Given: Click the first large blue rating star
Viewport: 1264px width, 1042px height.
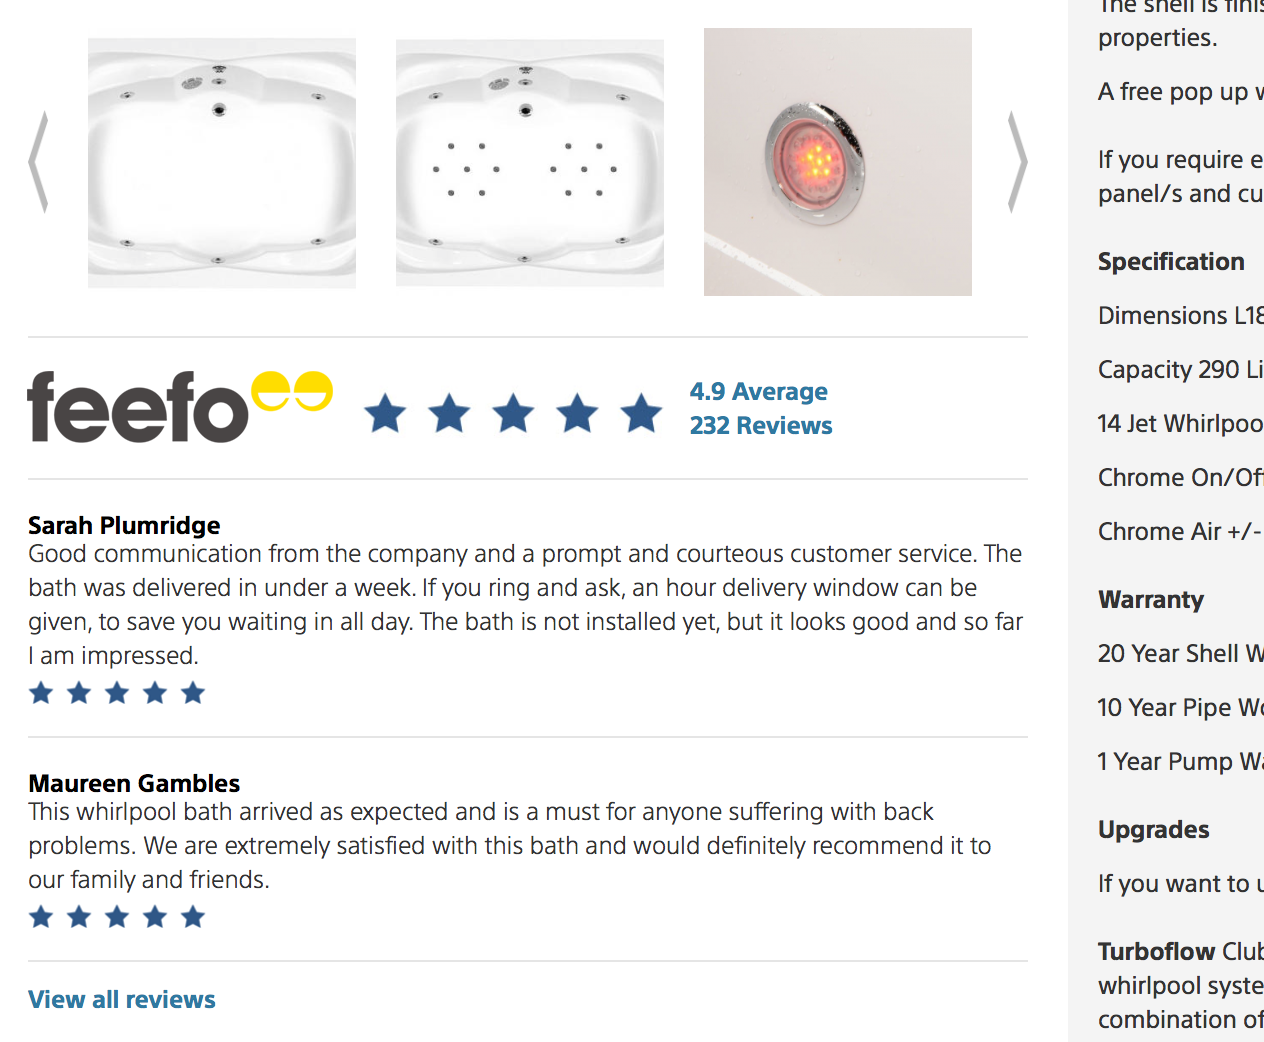Looking at the screenshot, I should click(x=386, y=413).
